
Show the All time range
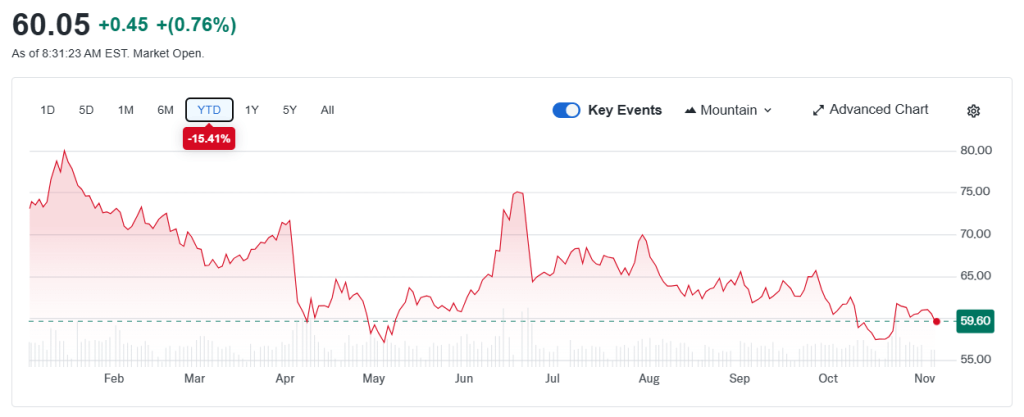[328, 110]
